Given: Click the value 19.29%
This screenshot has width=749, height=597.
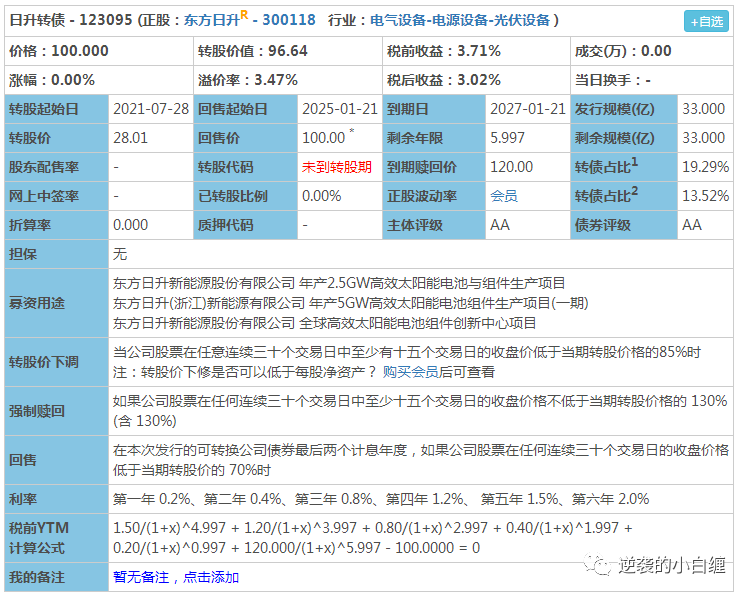Looking at the screenshot, I should coord(706,167).
